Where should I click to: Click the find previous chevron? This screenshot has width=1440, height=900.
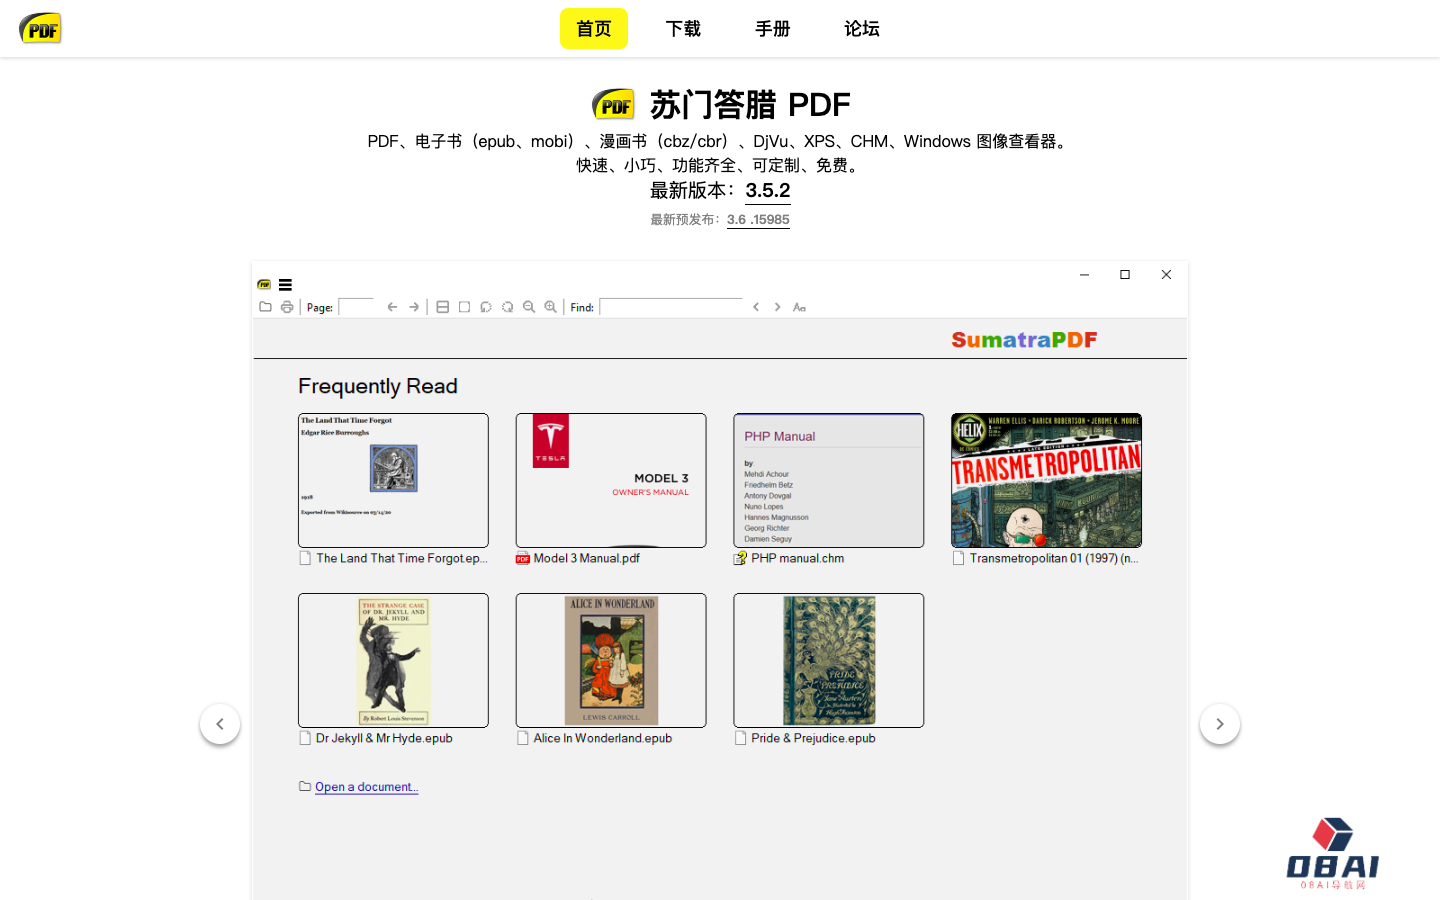pyautogui.click(x=756, y=307)
